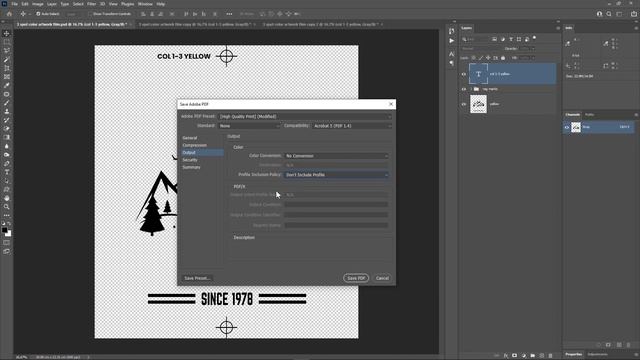Select the Crop tool
Screen dimensions: 640x360
[x=7, y=68]
